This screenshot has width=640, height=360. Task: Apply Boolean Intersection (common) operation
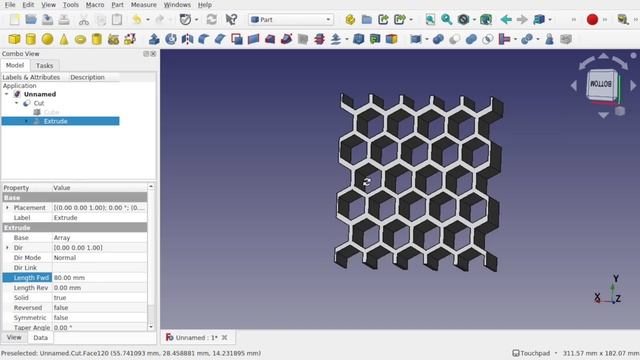487,39
